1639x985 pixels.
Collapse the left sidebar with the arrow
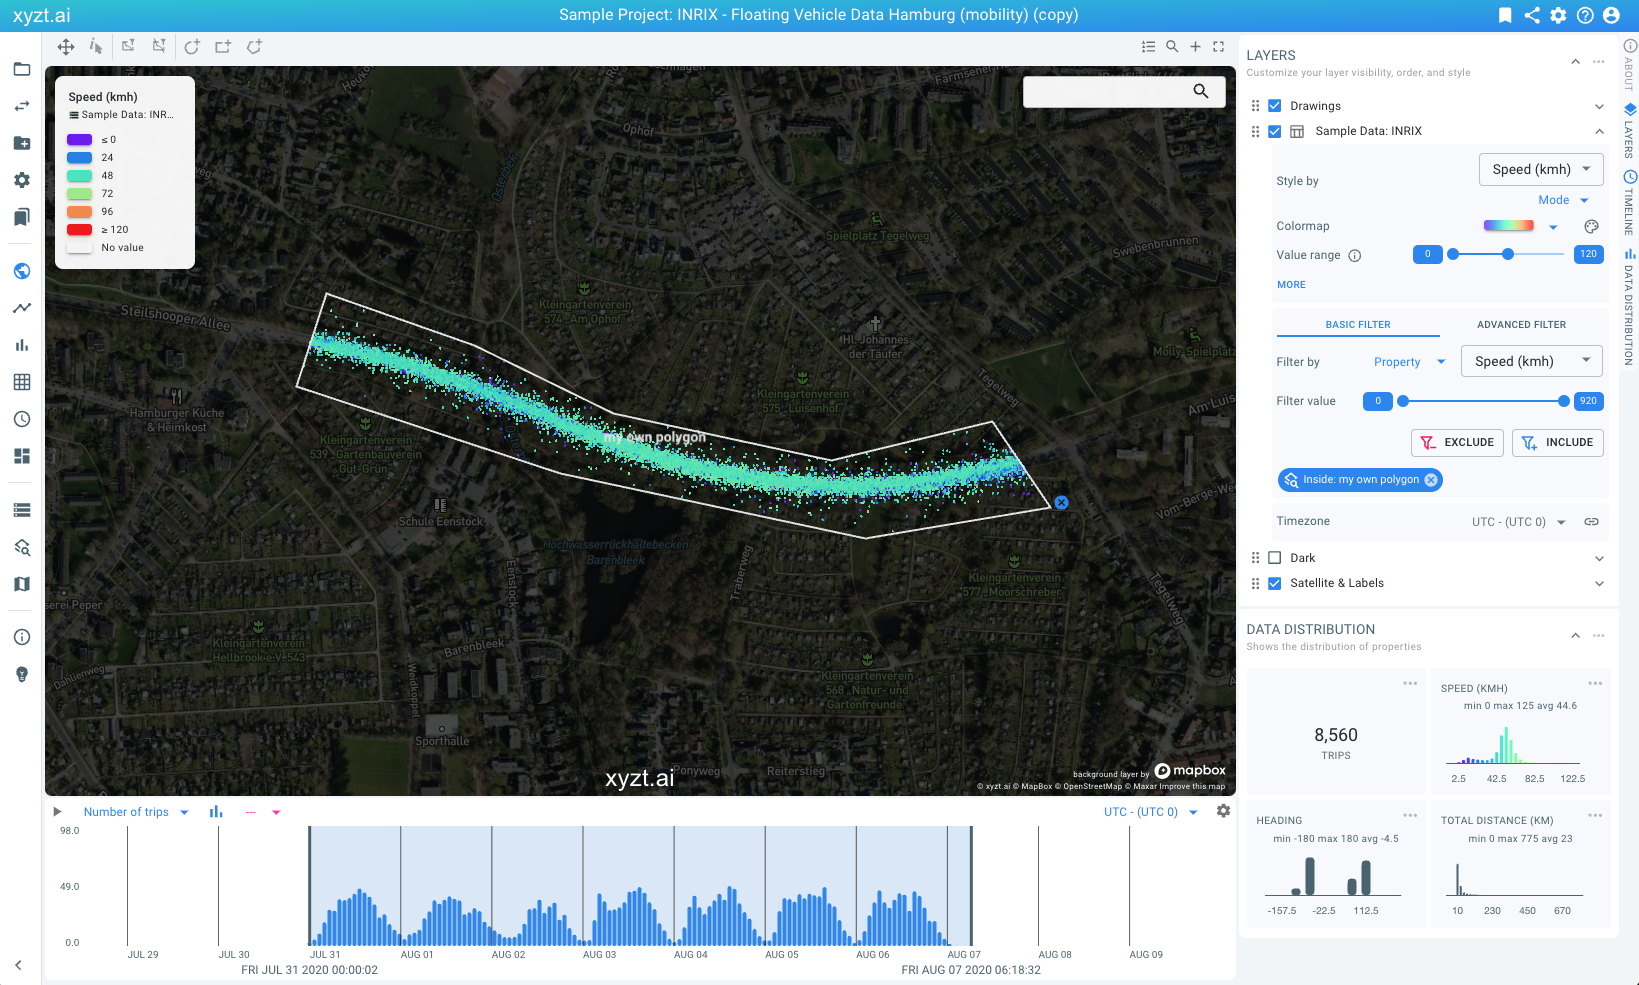click(18, 965)
